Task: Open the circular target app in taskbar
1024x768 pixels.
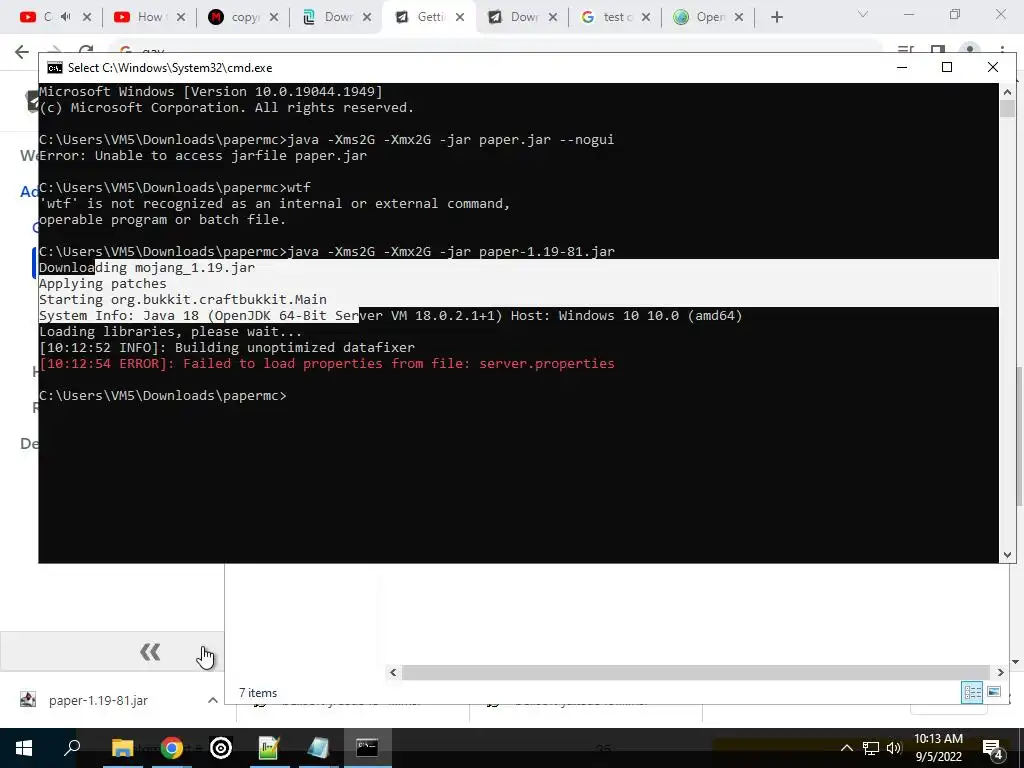Action: coord(221,748)
